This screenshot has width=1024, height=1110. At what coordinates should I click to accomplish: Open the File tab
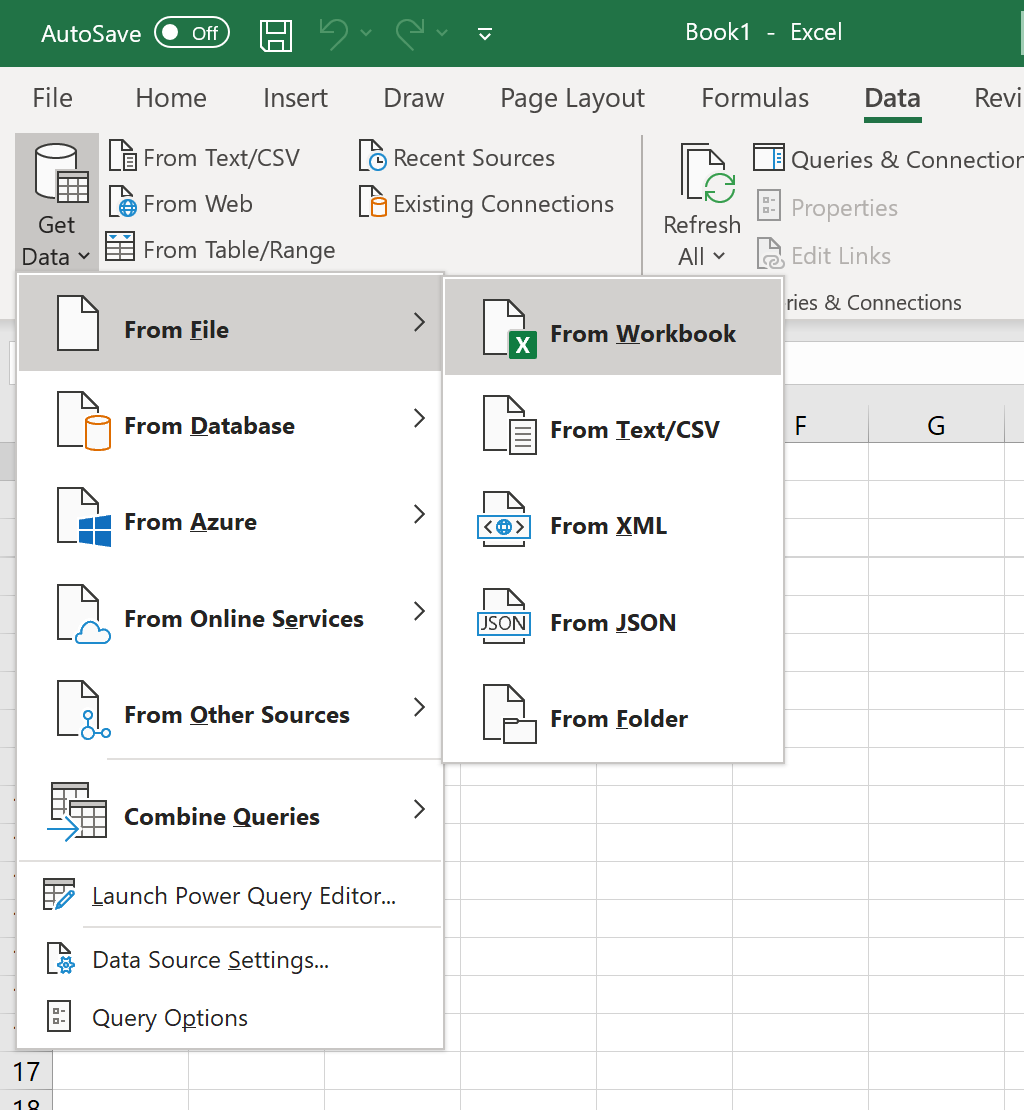pos(52,98)
